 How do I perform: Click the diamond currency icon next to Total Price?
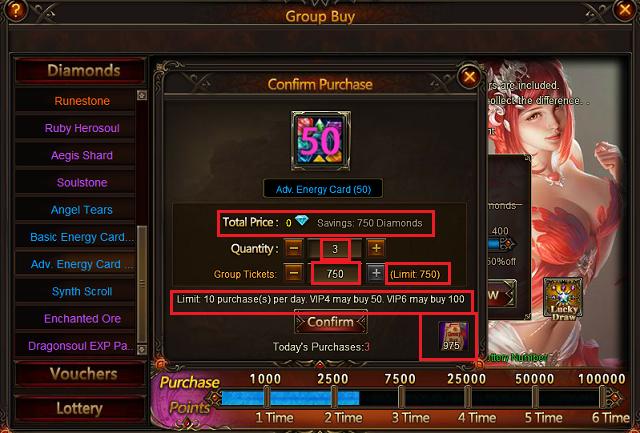coord(302,221)
